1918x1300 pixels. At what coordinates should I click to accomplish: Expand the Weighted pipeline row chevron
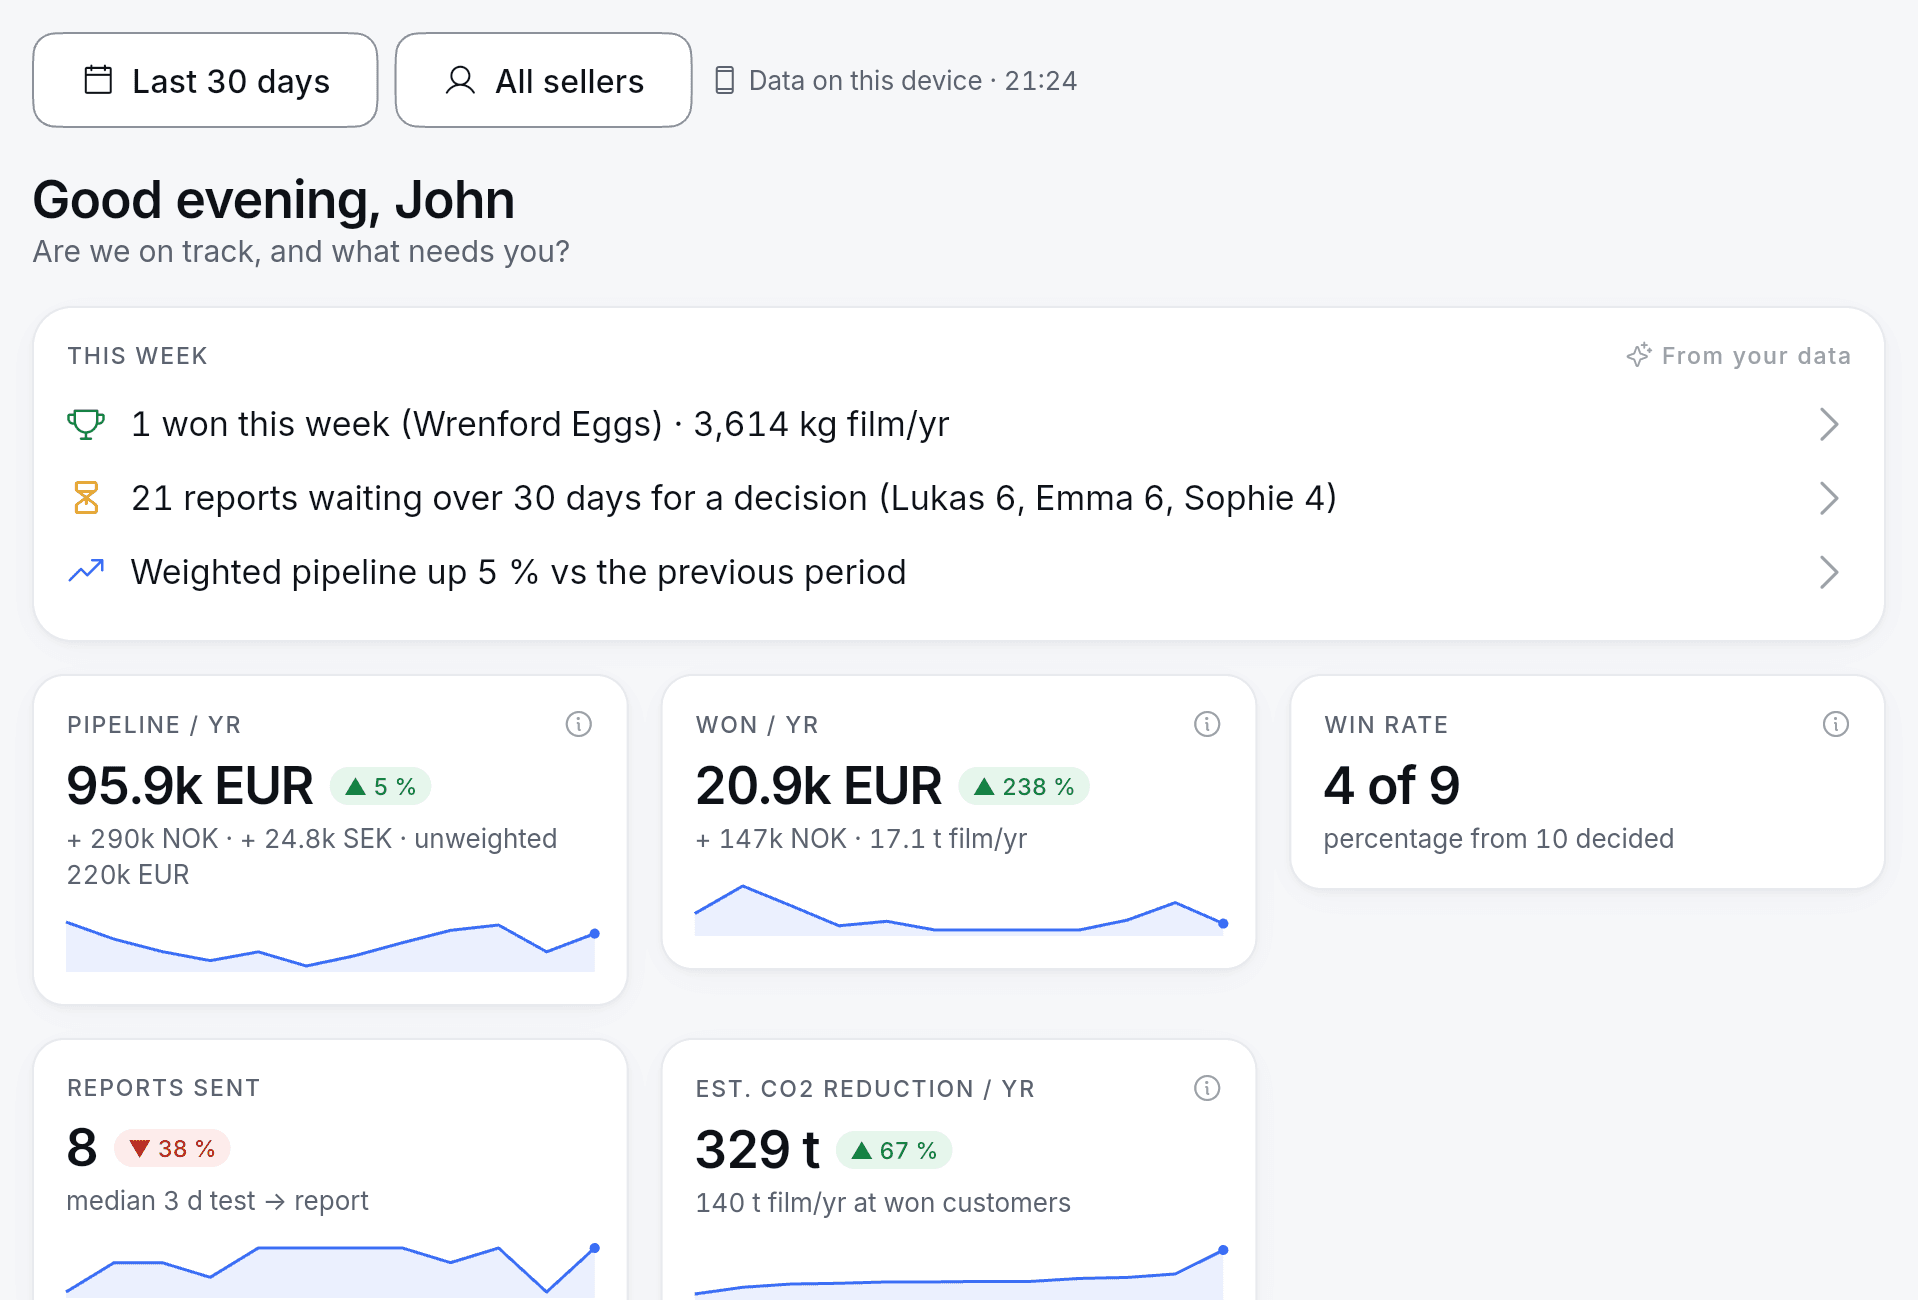point(1829,572)
